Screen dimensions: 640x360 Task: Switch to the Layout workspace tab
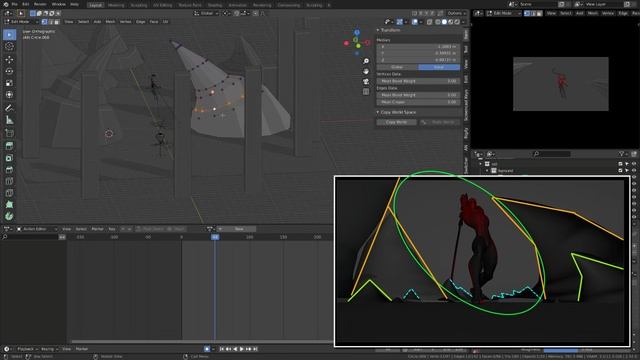click(x=96, y=5)
